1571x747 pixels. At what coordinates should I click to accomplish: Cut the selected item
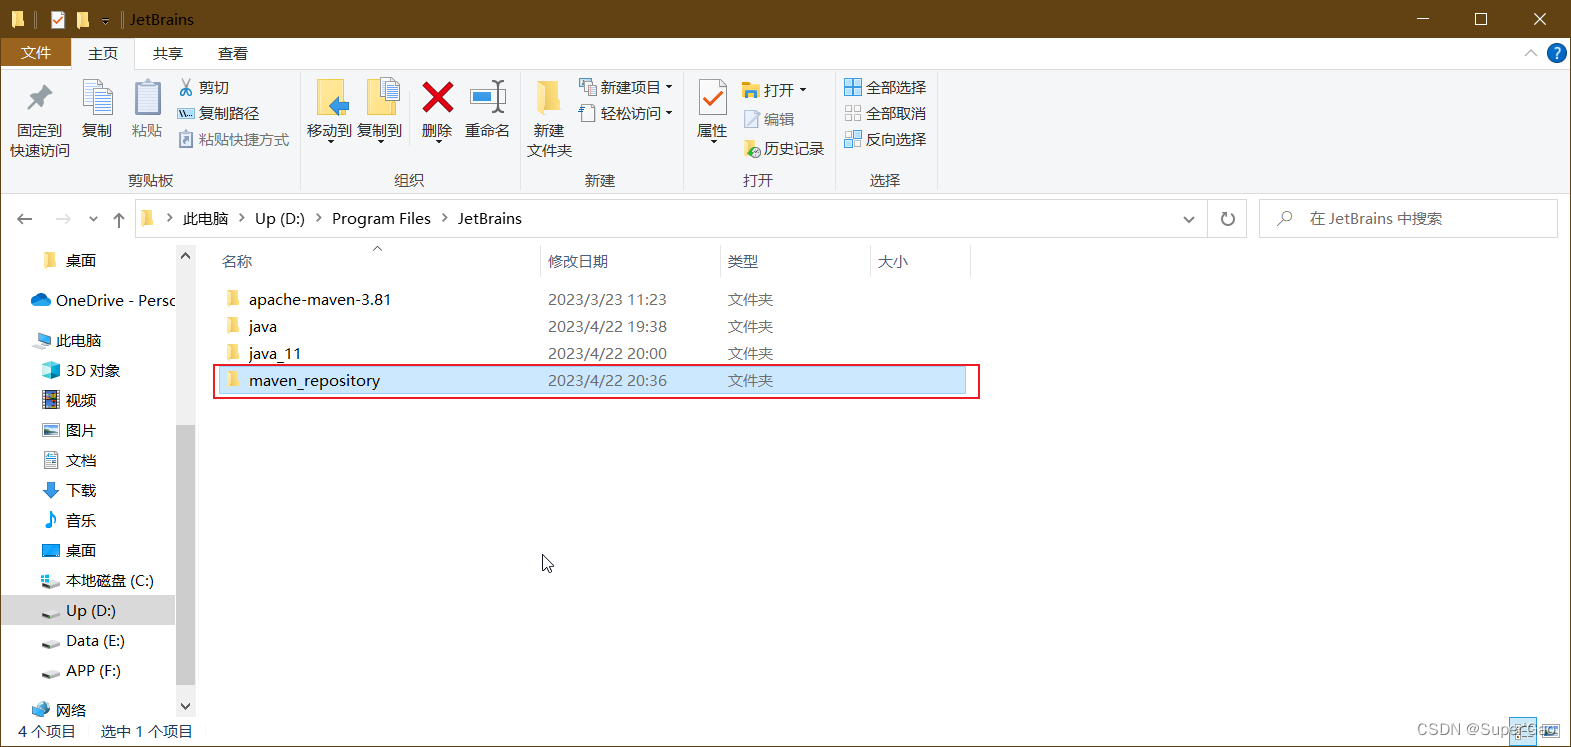pos(204,88)
